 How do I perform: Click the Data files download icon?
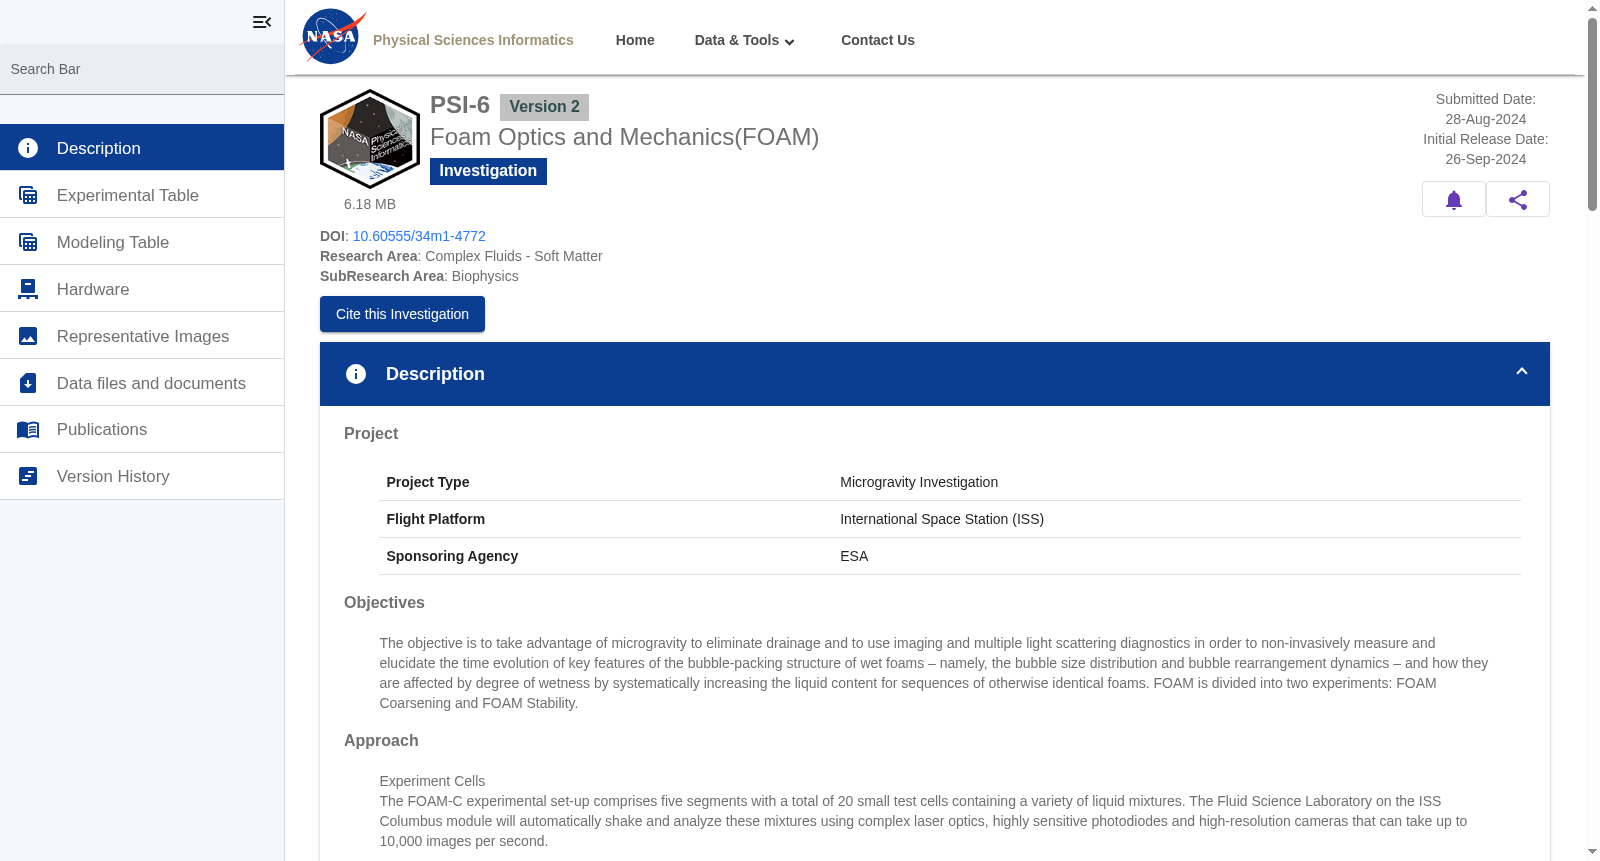[x=28, y=383]
